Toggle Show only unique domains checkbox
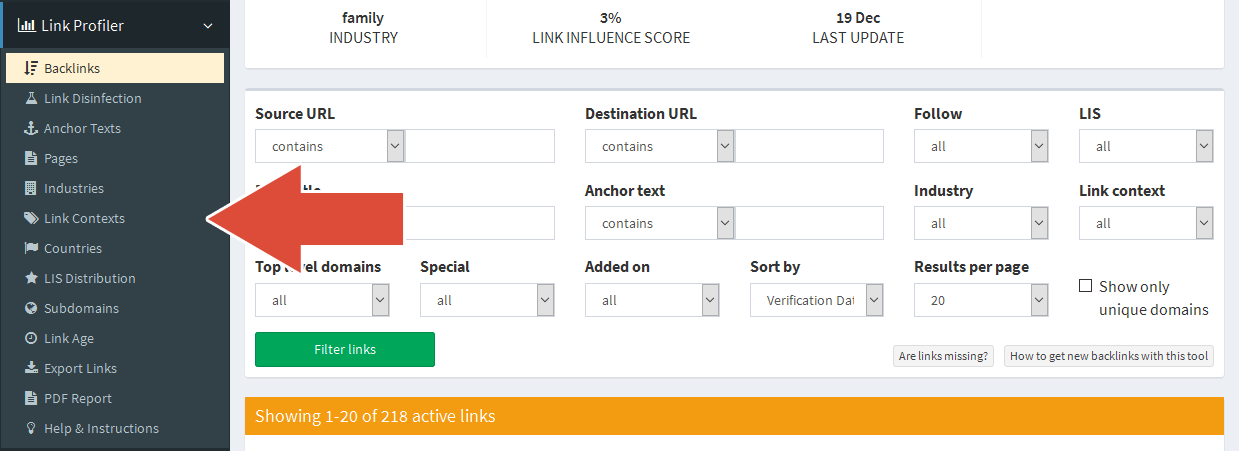The width and height of the screenshot is (1239, 451). coord(1085,286)
